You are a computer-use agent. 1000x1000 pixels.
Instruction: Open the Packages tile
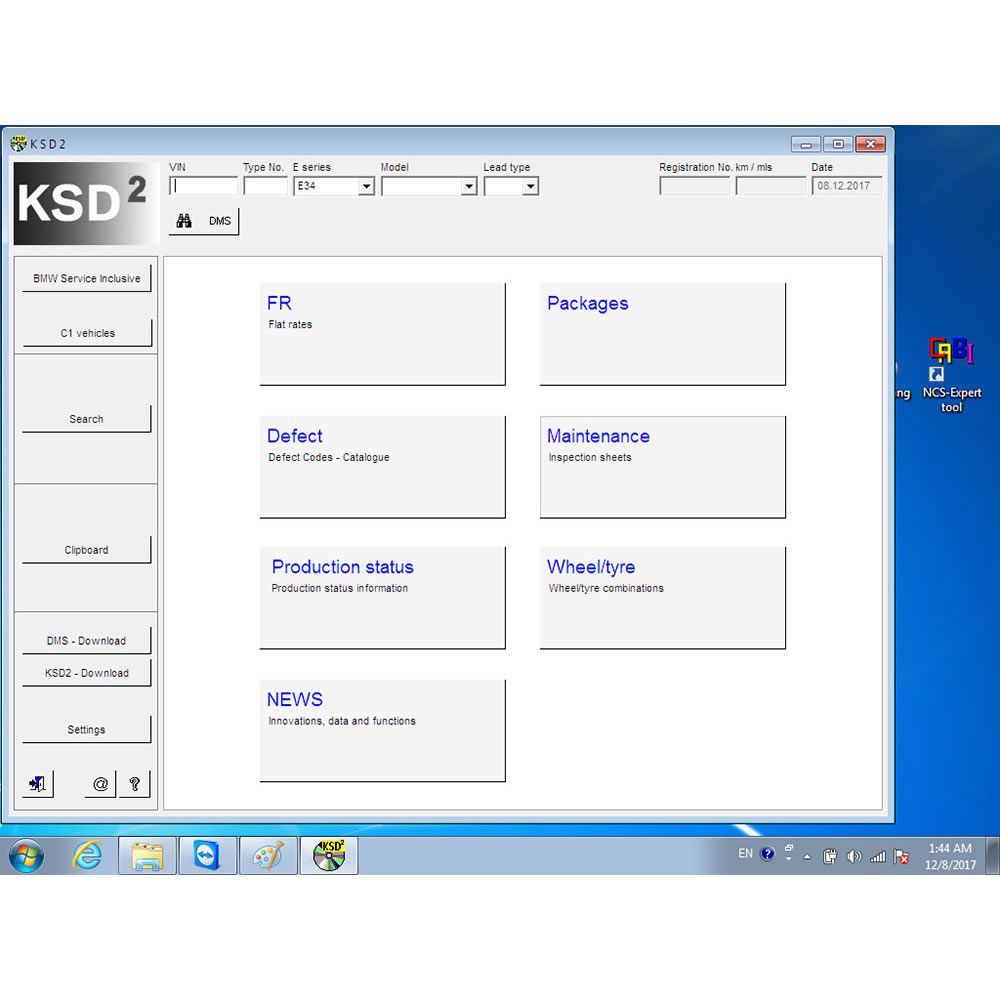tap(663, 334)
